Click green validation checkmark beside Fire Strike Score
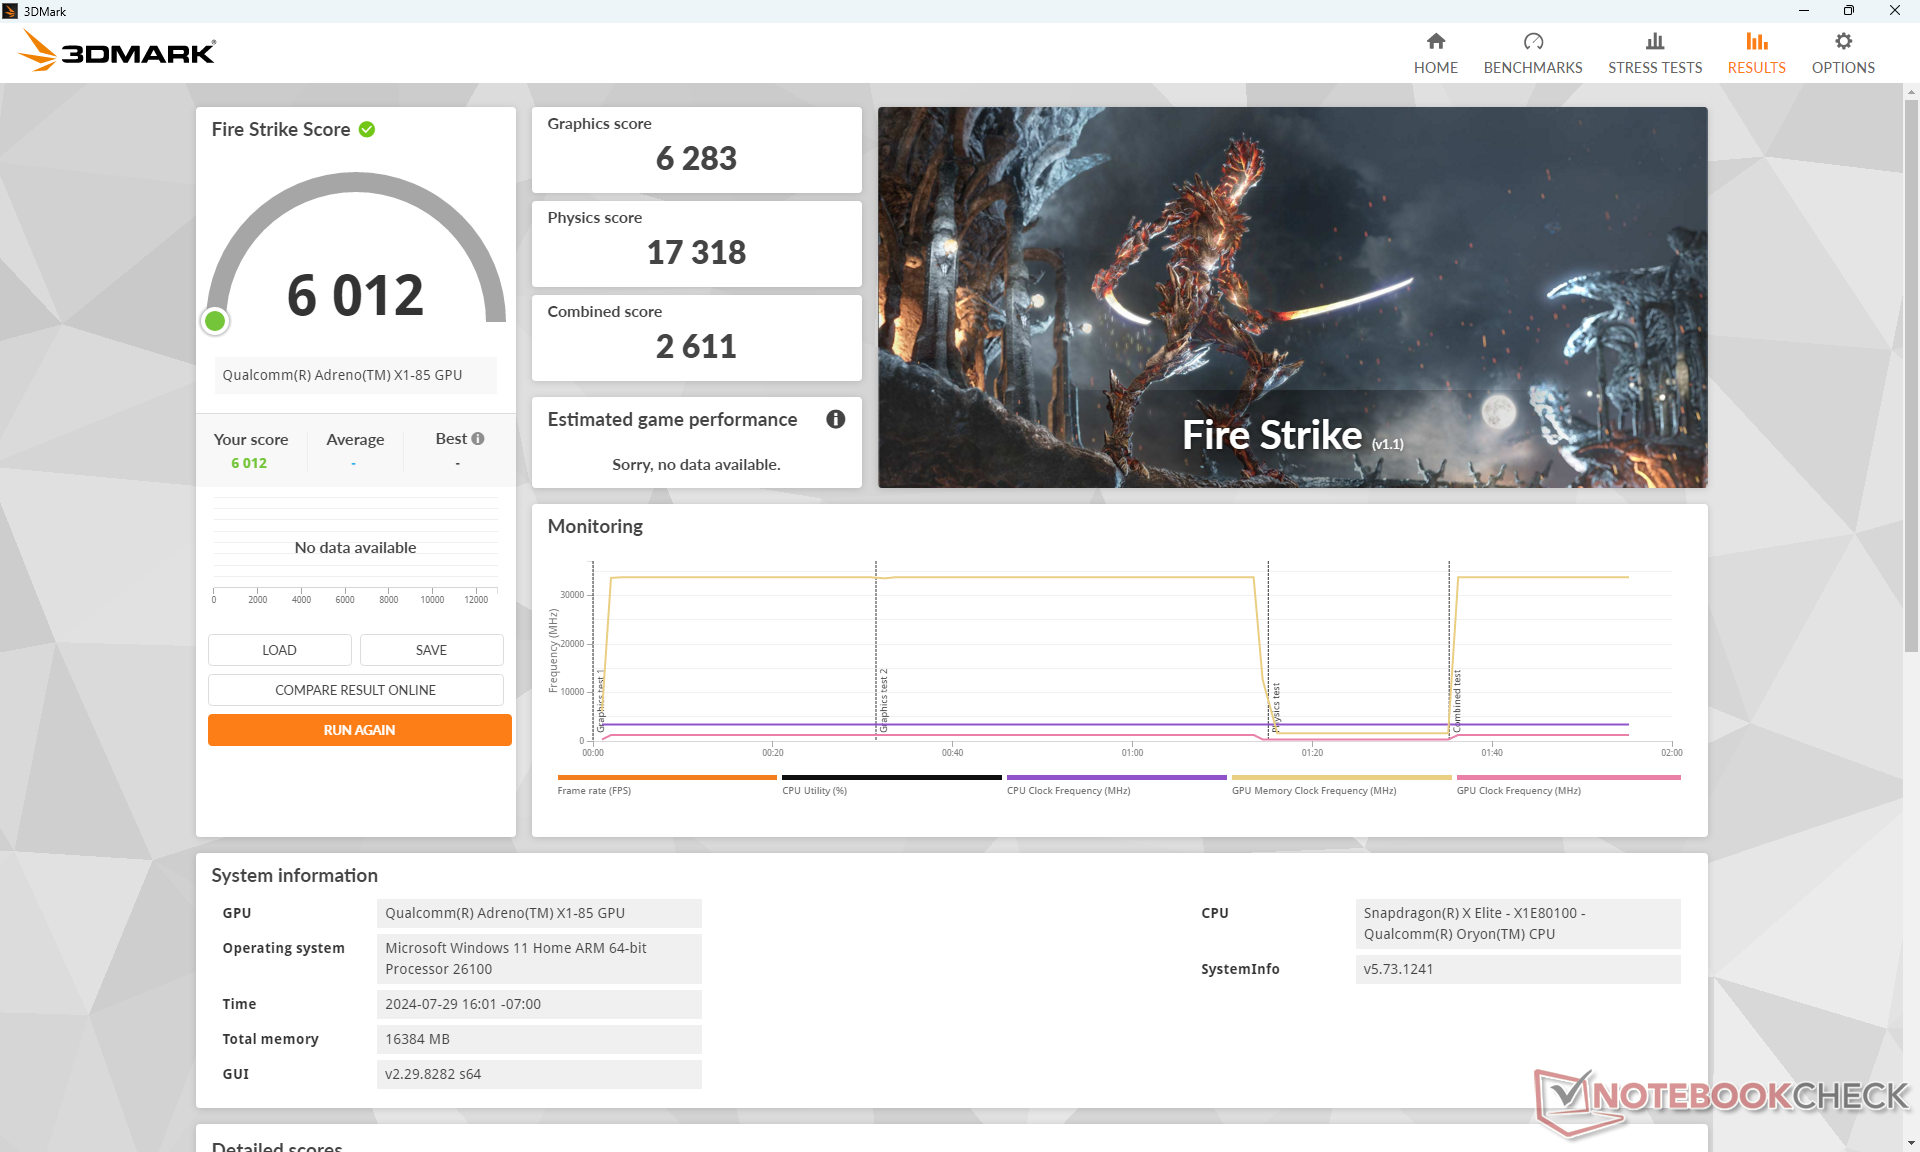Image resolution: width=1920 pixels, height=1152 pixels. [x=367, y=129]
